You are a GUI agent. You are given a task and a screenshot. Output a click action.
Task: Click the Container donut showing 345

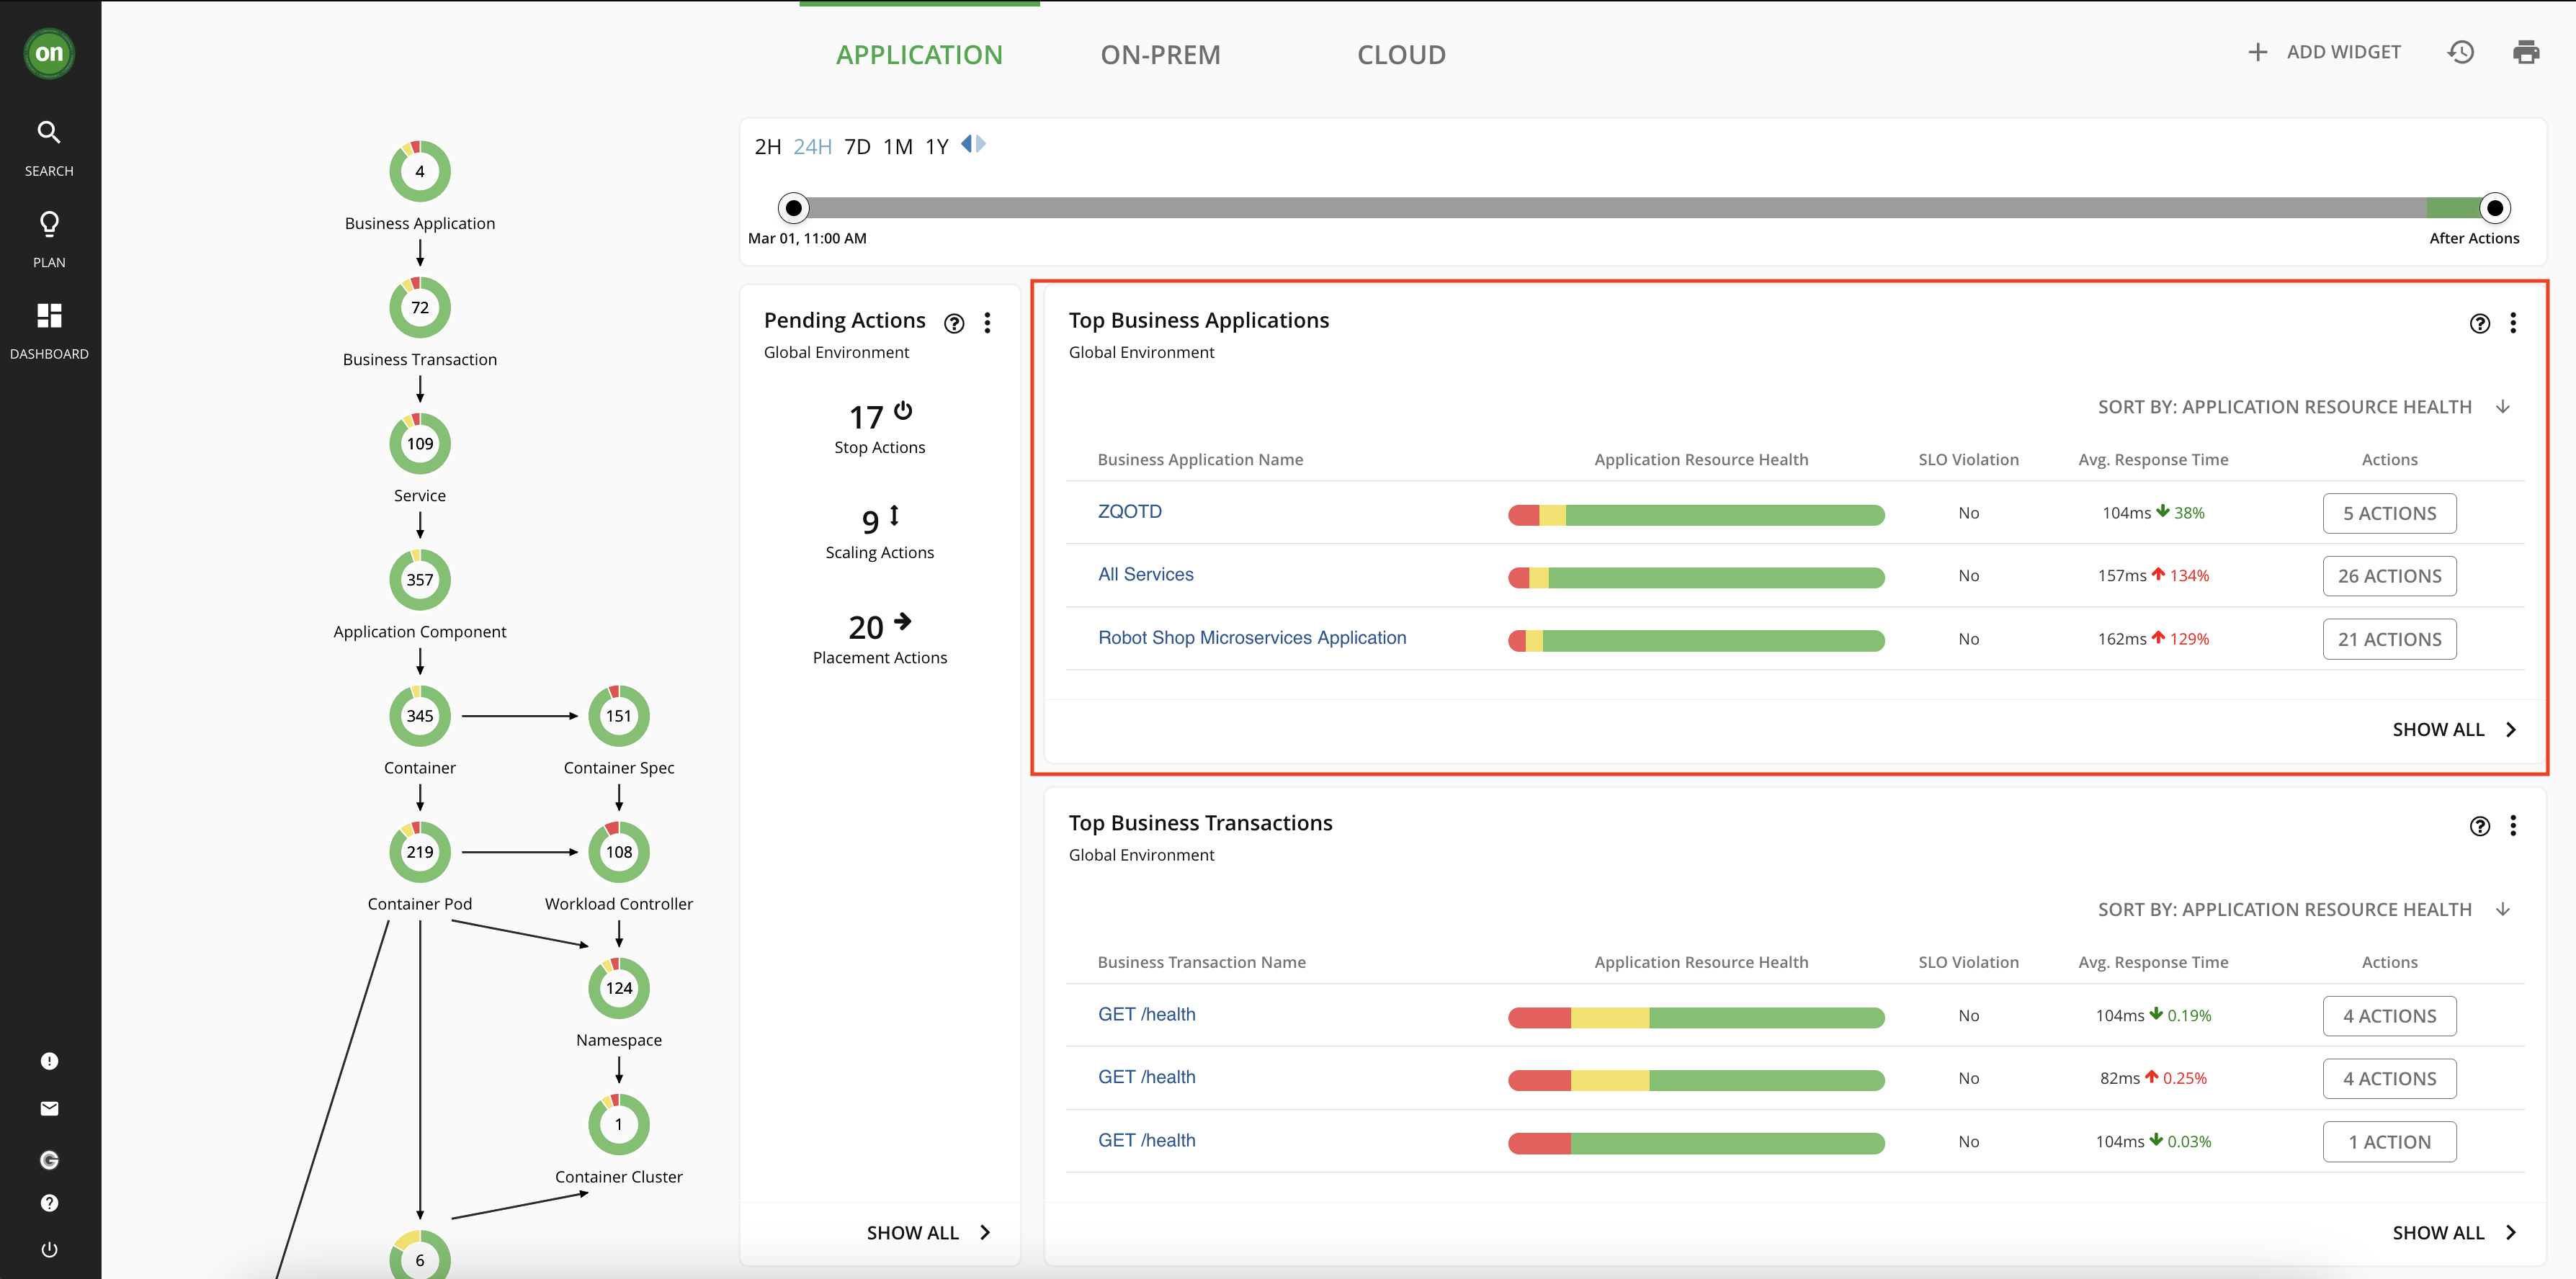[x=420, y=716]
